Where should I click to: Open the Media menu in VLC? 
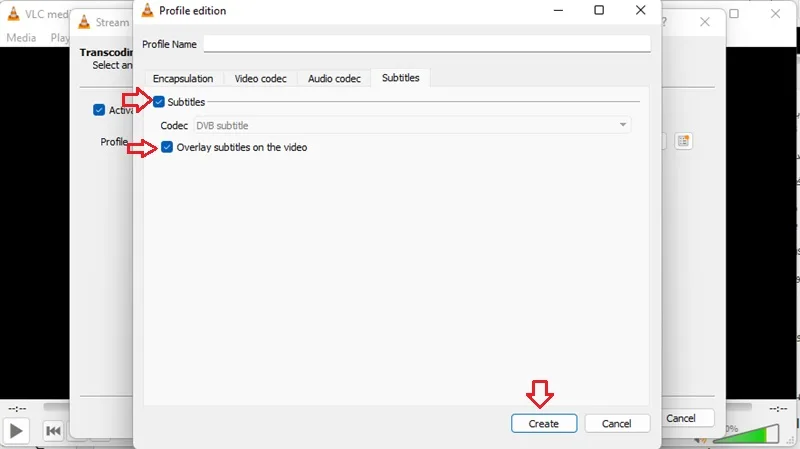(x=21, y=37)
